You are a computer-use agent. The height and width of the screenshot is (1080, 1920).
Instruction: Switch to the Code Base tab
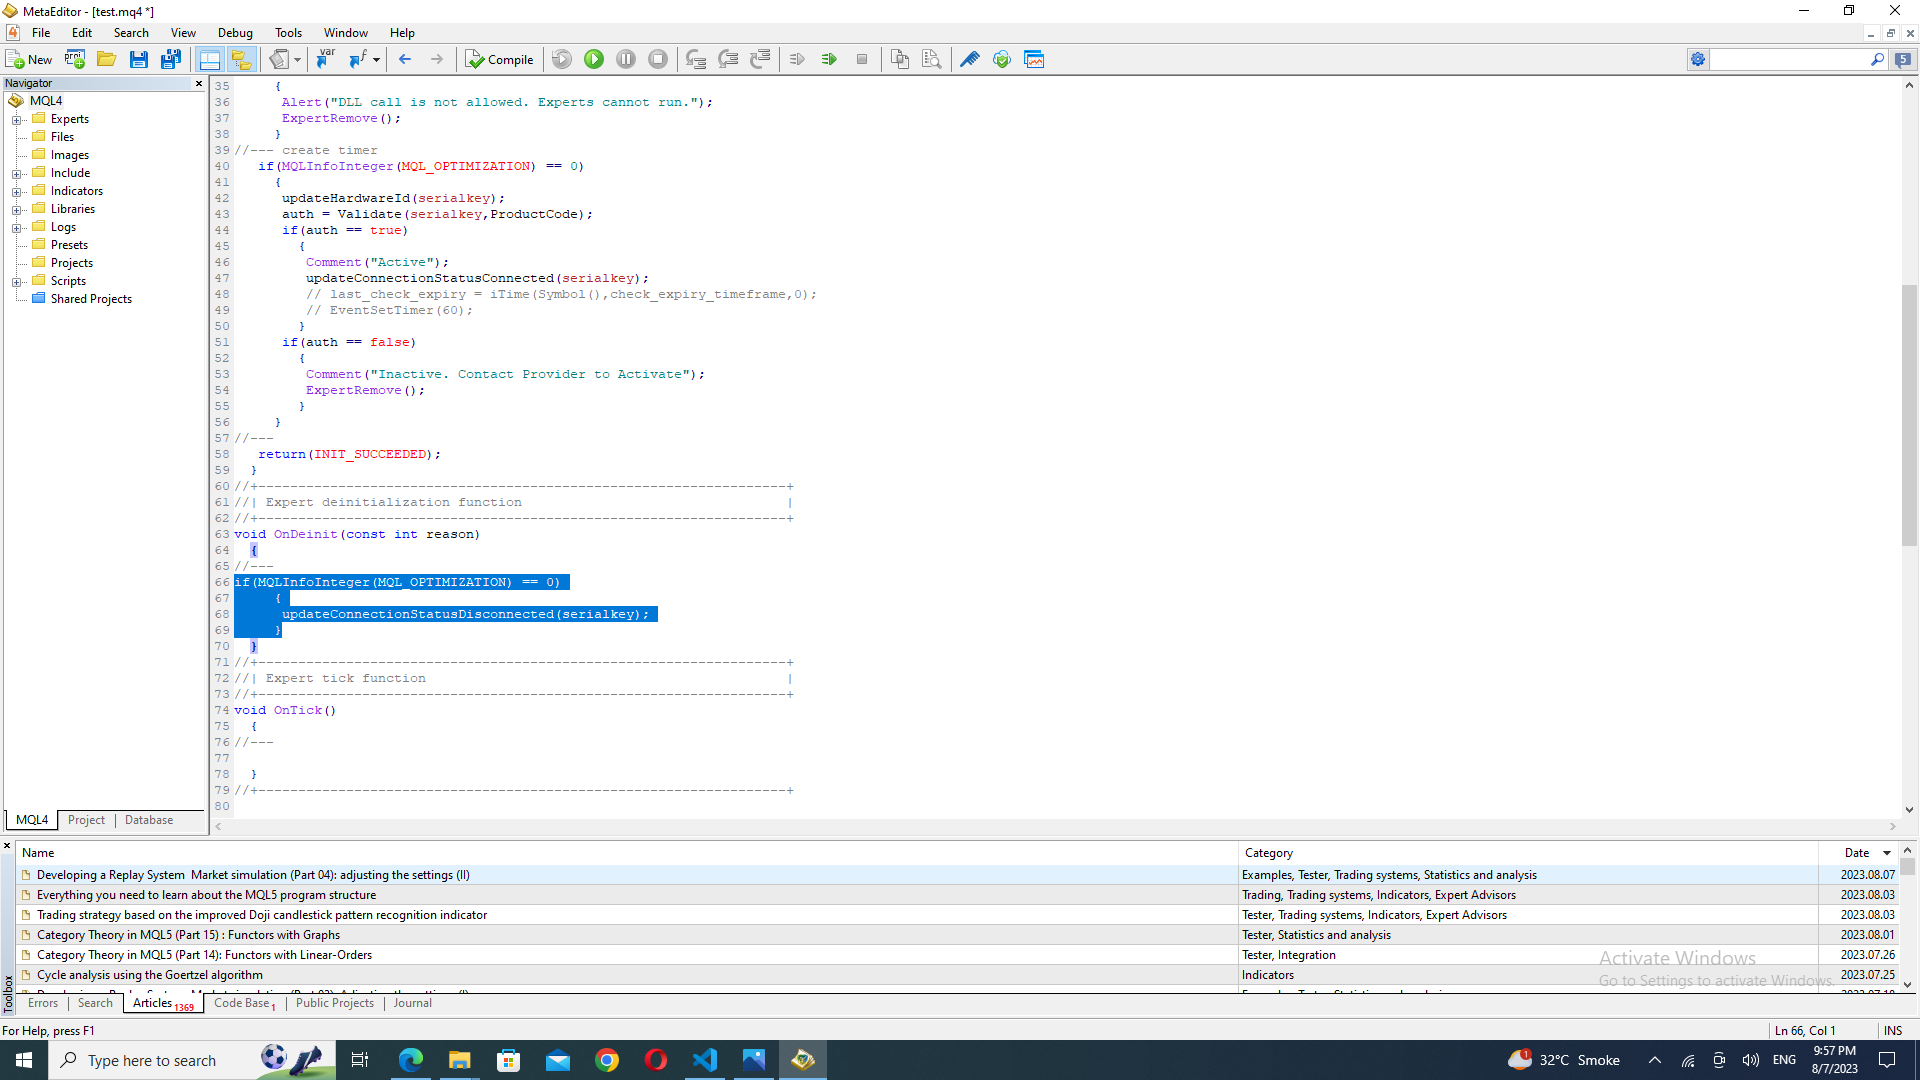[x=242, y=1003]
